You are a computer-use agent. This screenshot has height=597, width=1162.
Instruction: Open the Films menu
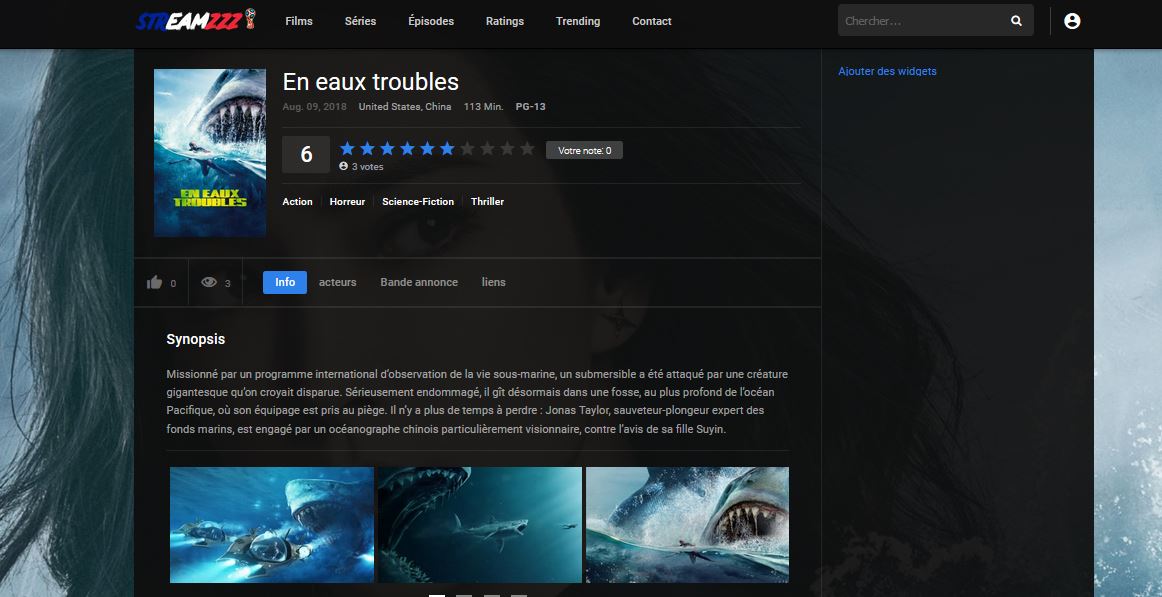pyautogui.click(x=299, y=21)
